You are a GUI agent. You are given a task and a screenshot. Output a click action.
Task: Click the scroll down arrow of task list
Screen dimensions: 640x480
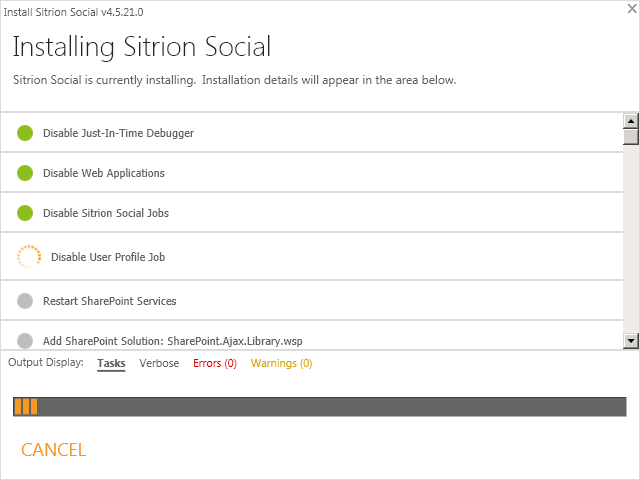[631, 341]
